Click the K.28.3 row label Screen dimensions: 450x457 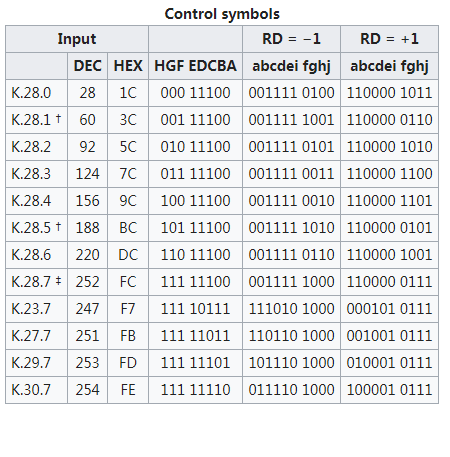point(31,174)
